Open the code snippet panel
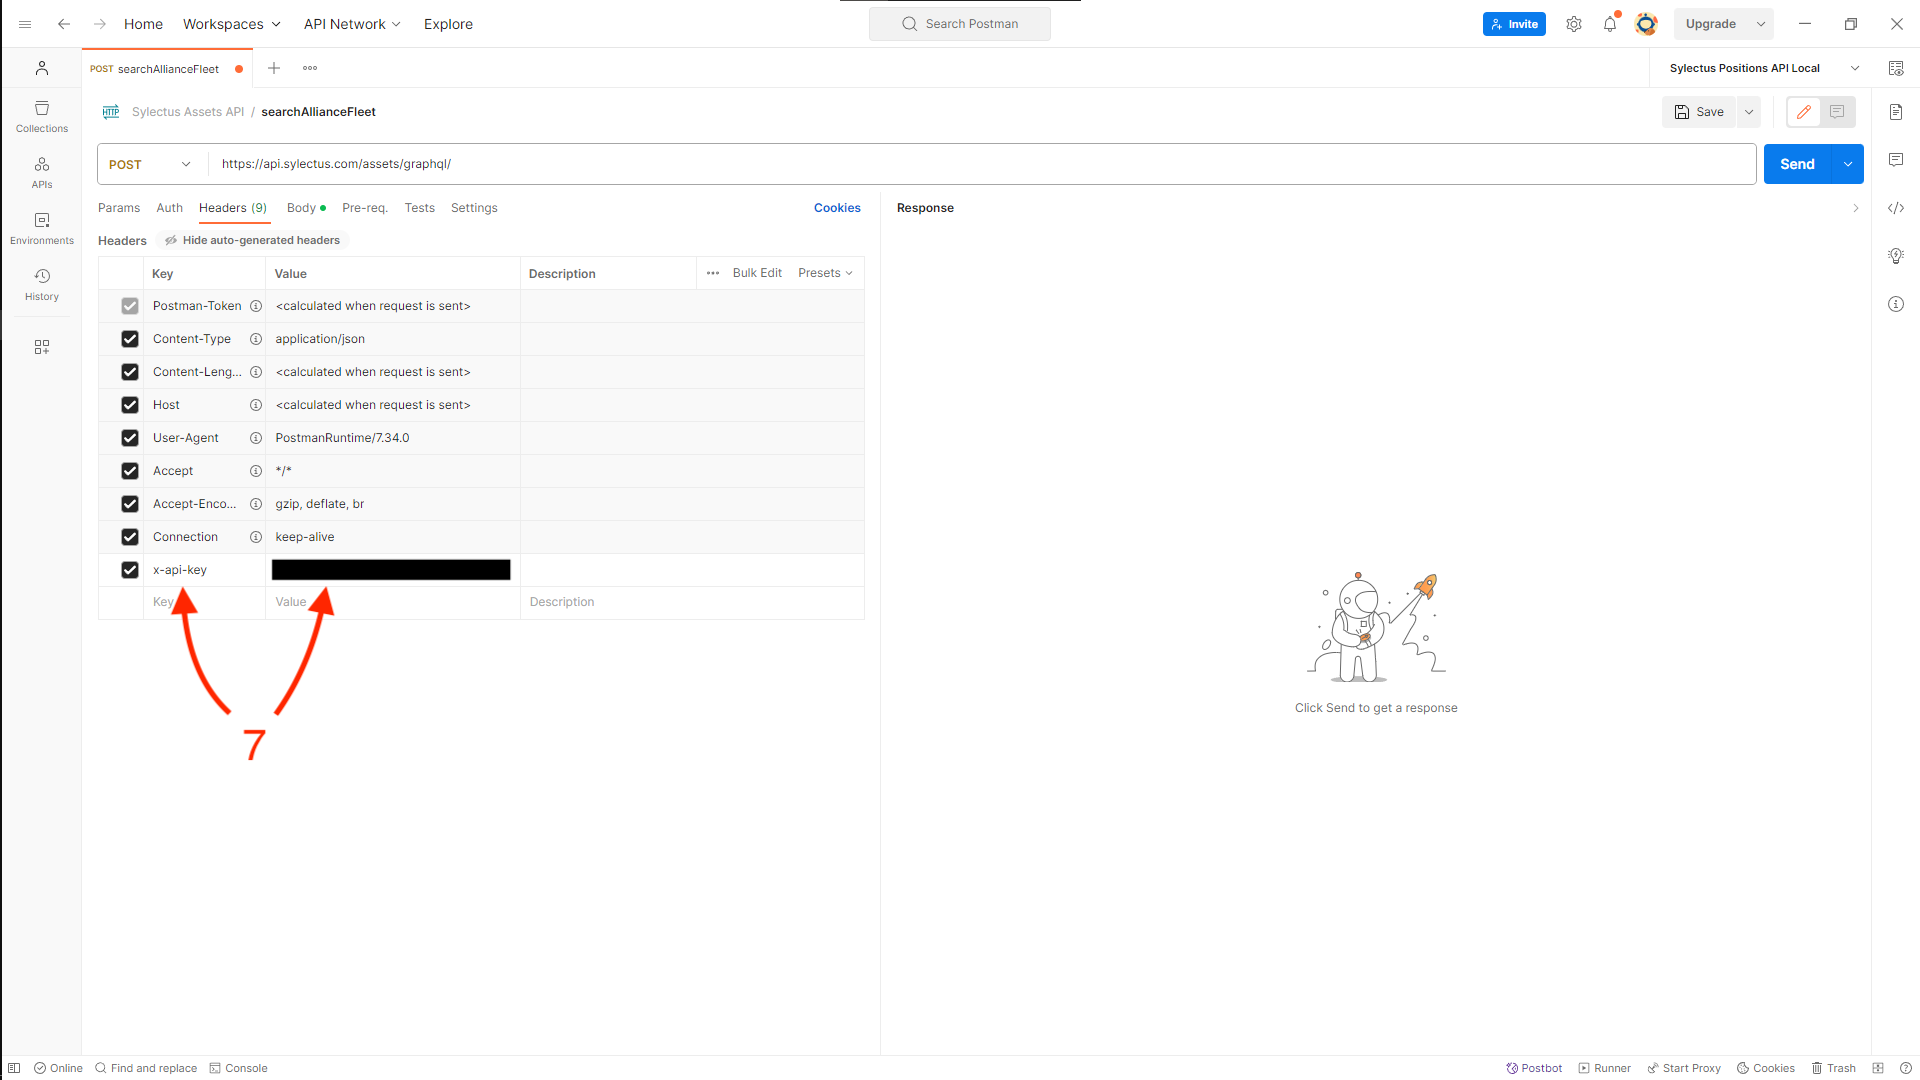Viewport: 1920px width, 1080px height. point(1896,208)
